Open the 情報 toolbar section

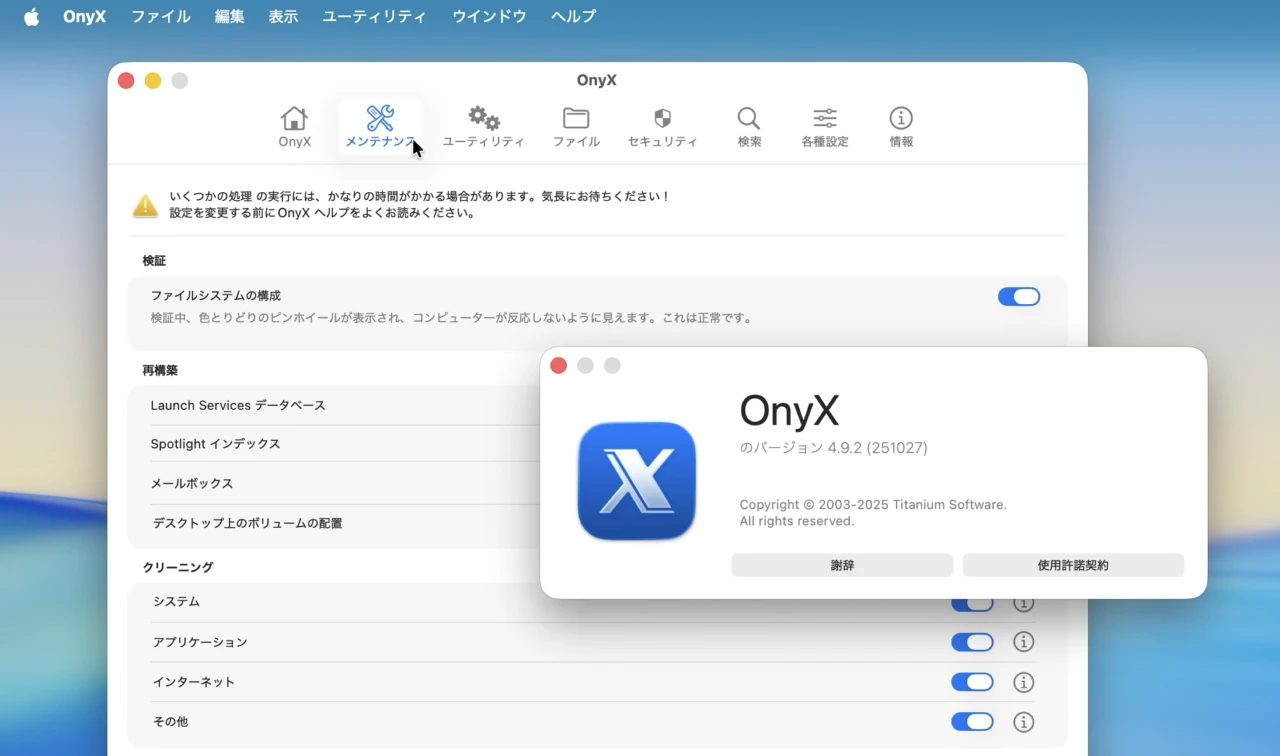(x=900, y=125)
